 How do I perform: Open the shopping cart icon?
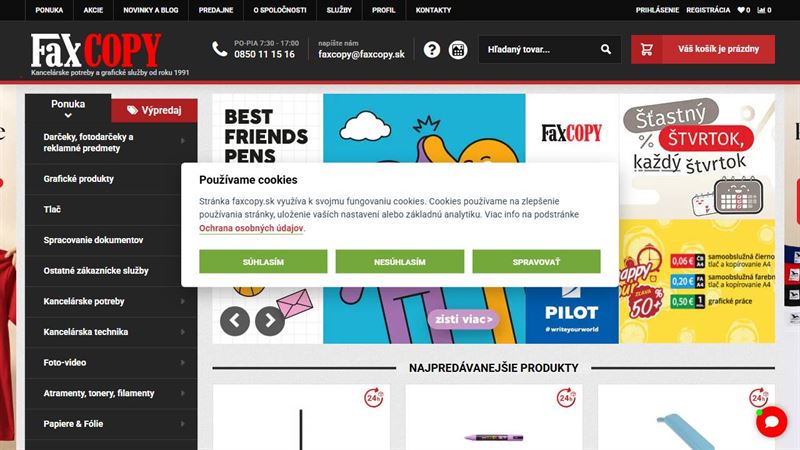coord(646,49)
